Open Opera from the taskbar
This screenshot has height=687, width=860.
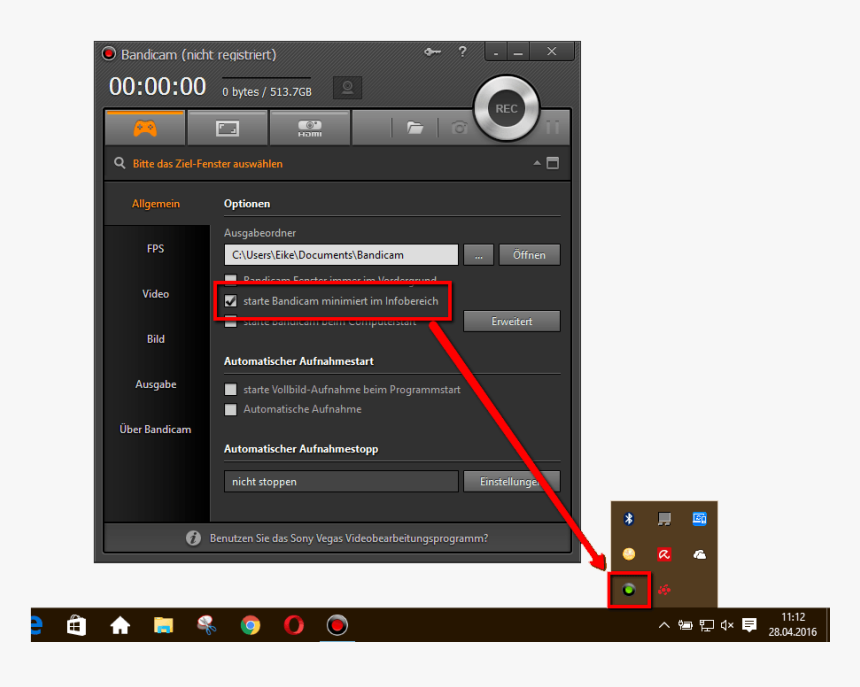pos(293,625)
